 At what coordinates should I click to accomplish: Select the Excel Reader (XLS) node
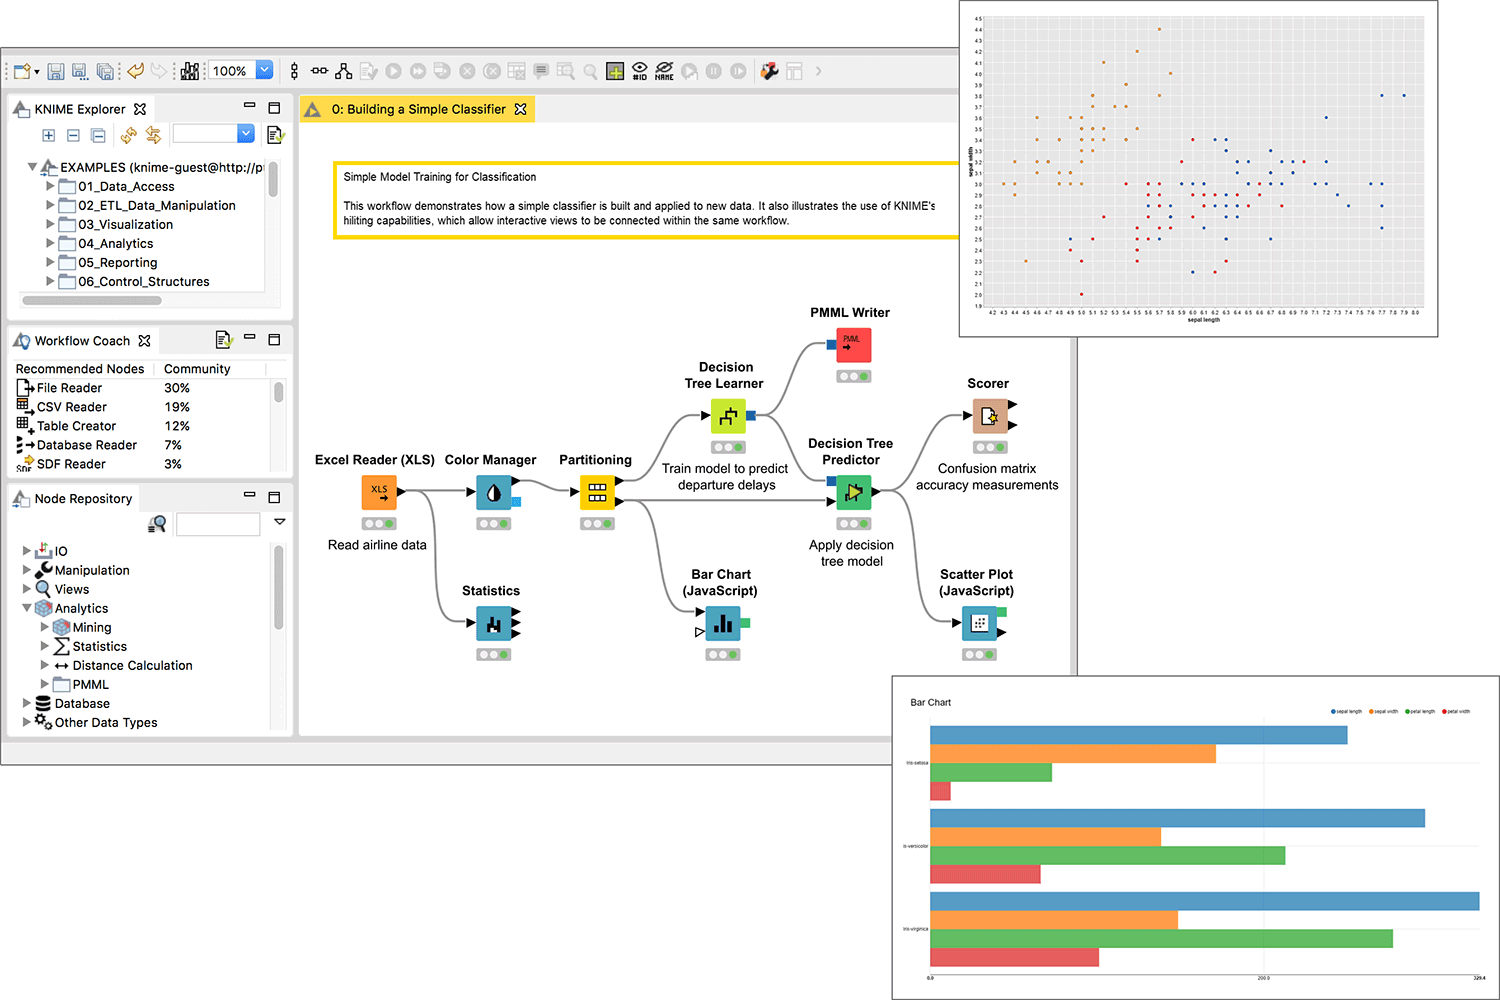378,492
